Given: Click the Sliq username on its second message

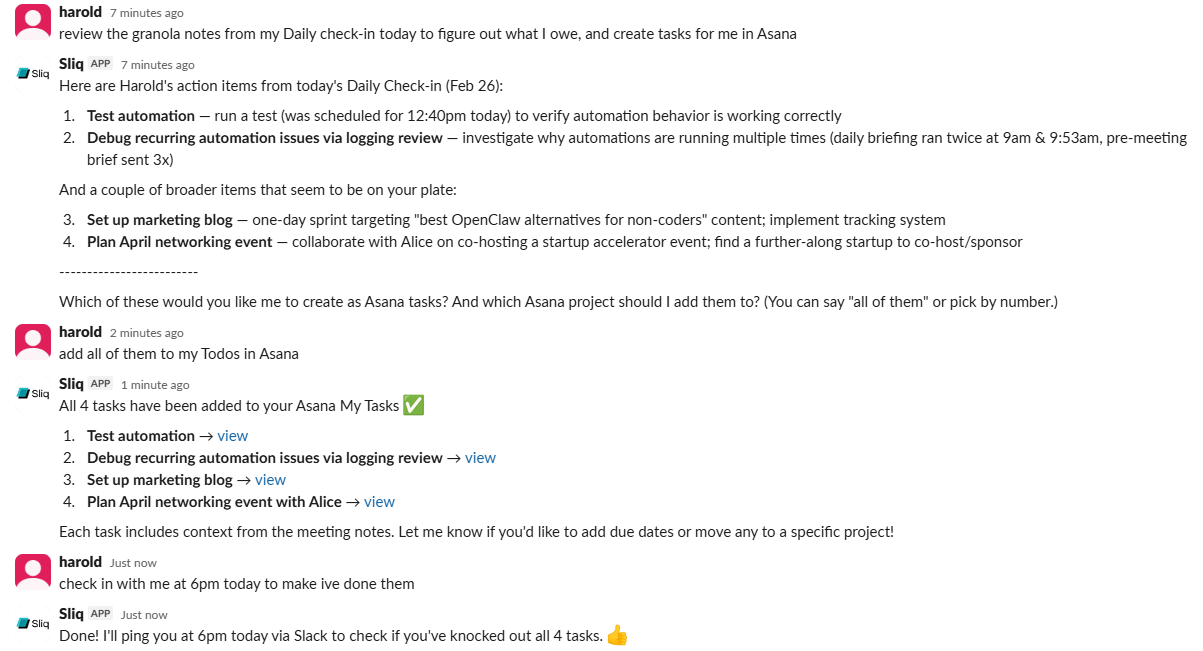Looking at the screenshot, I should pos(71,383).
